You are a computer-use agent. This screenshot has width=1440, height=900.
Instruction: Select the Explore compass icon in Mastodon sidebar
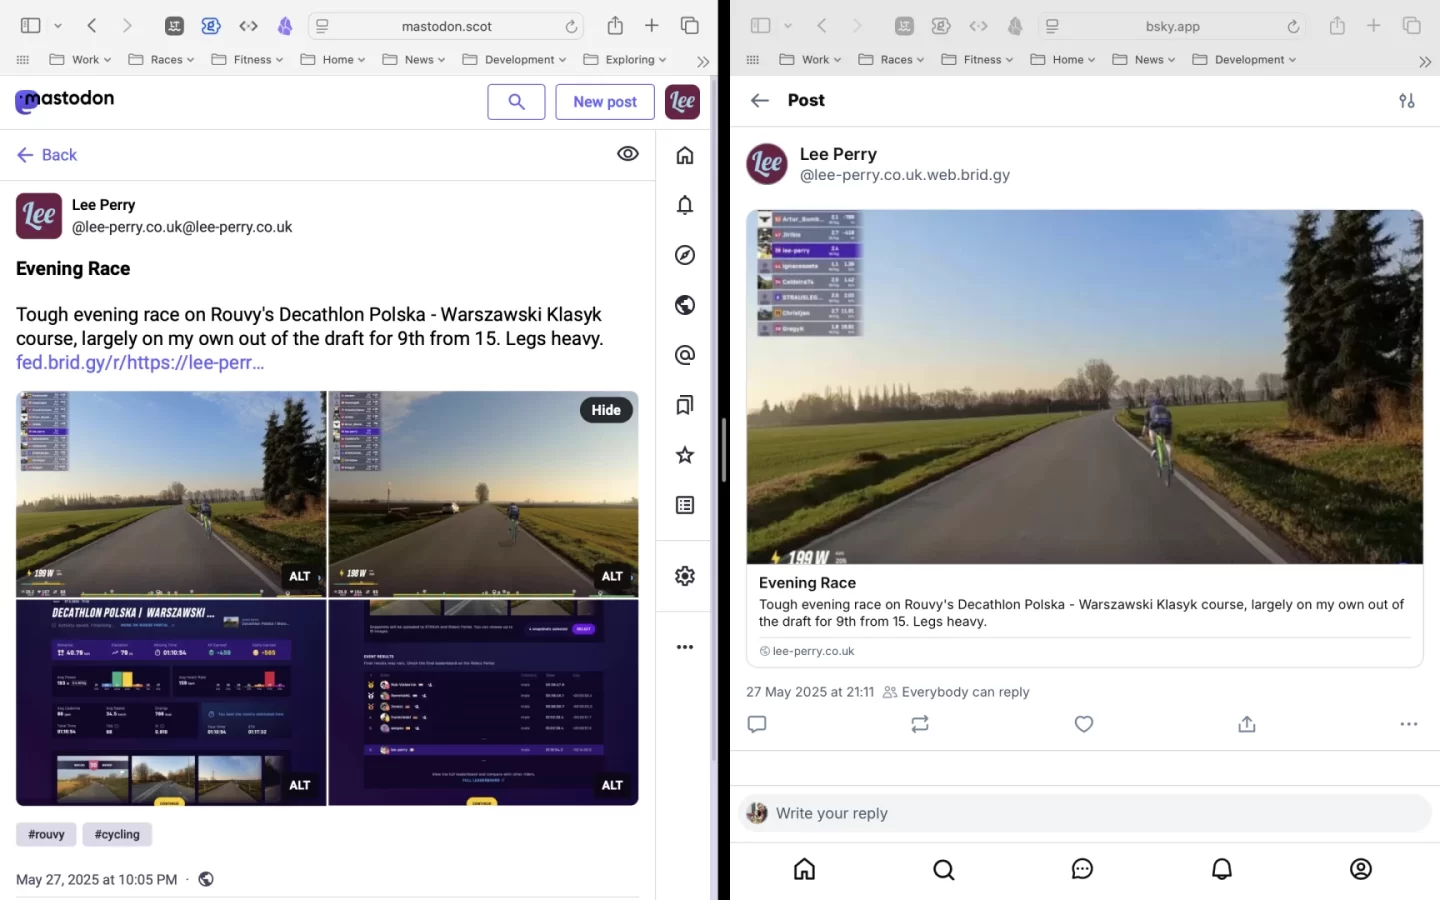(x=684, y=255)
